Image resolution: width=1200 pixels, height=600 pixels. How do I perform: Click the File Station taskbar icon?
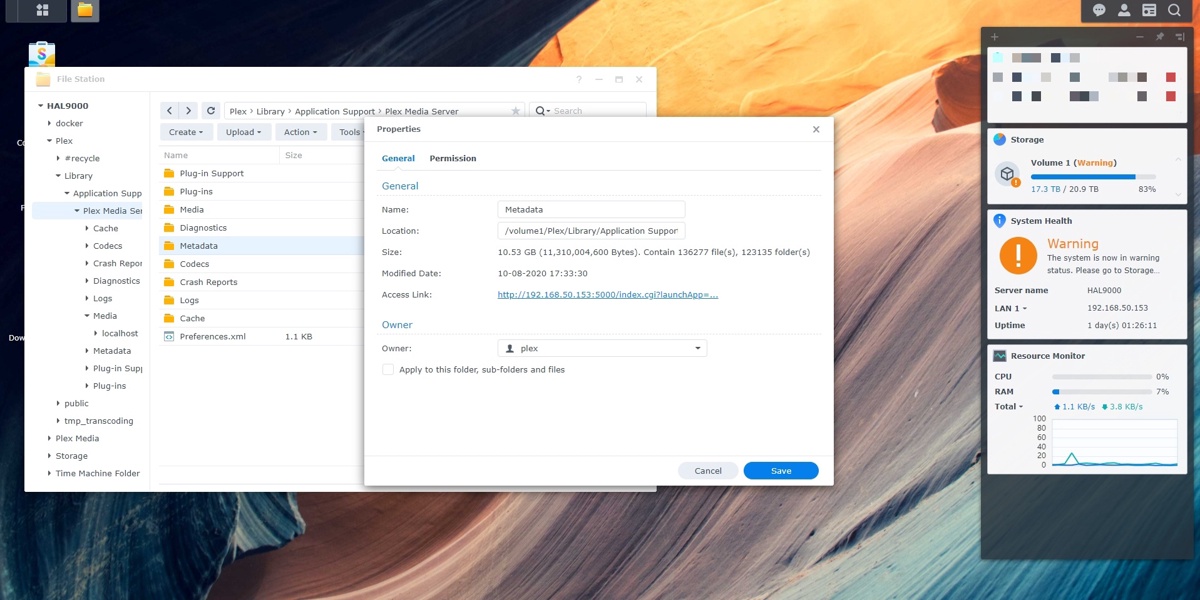tap(85, 11)
